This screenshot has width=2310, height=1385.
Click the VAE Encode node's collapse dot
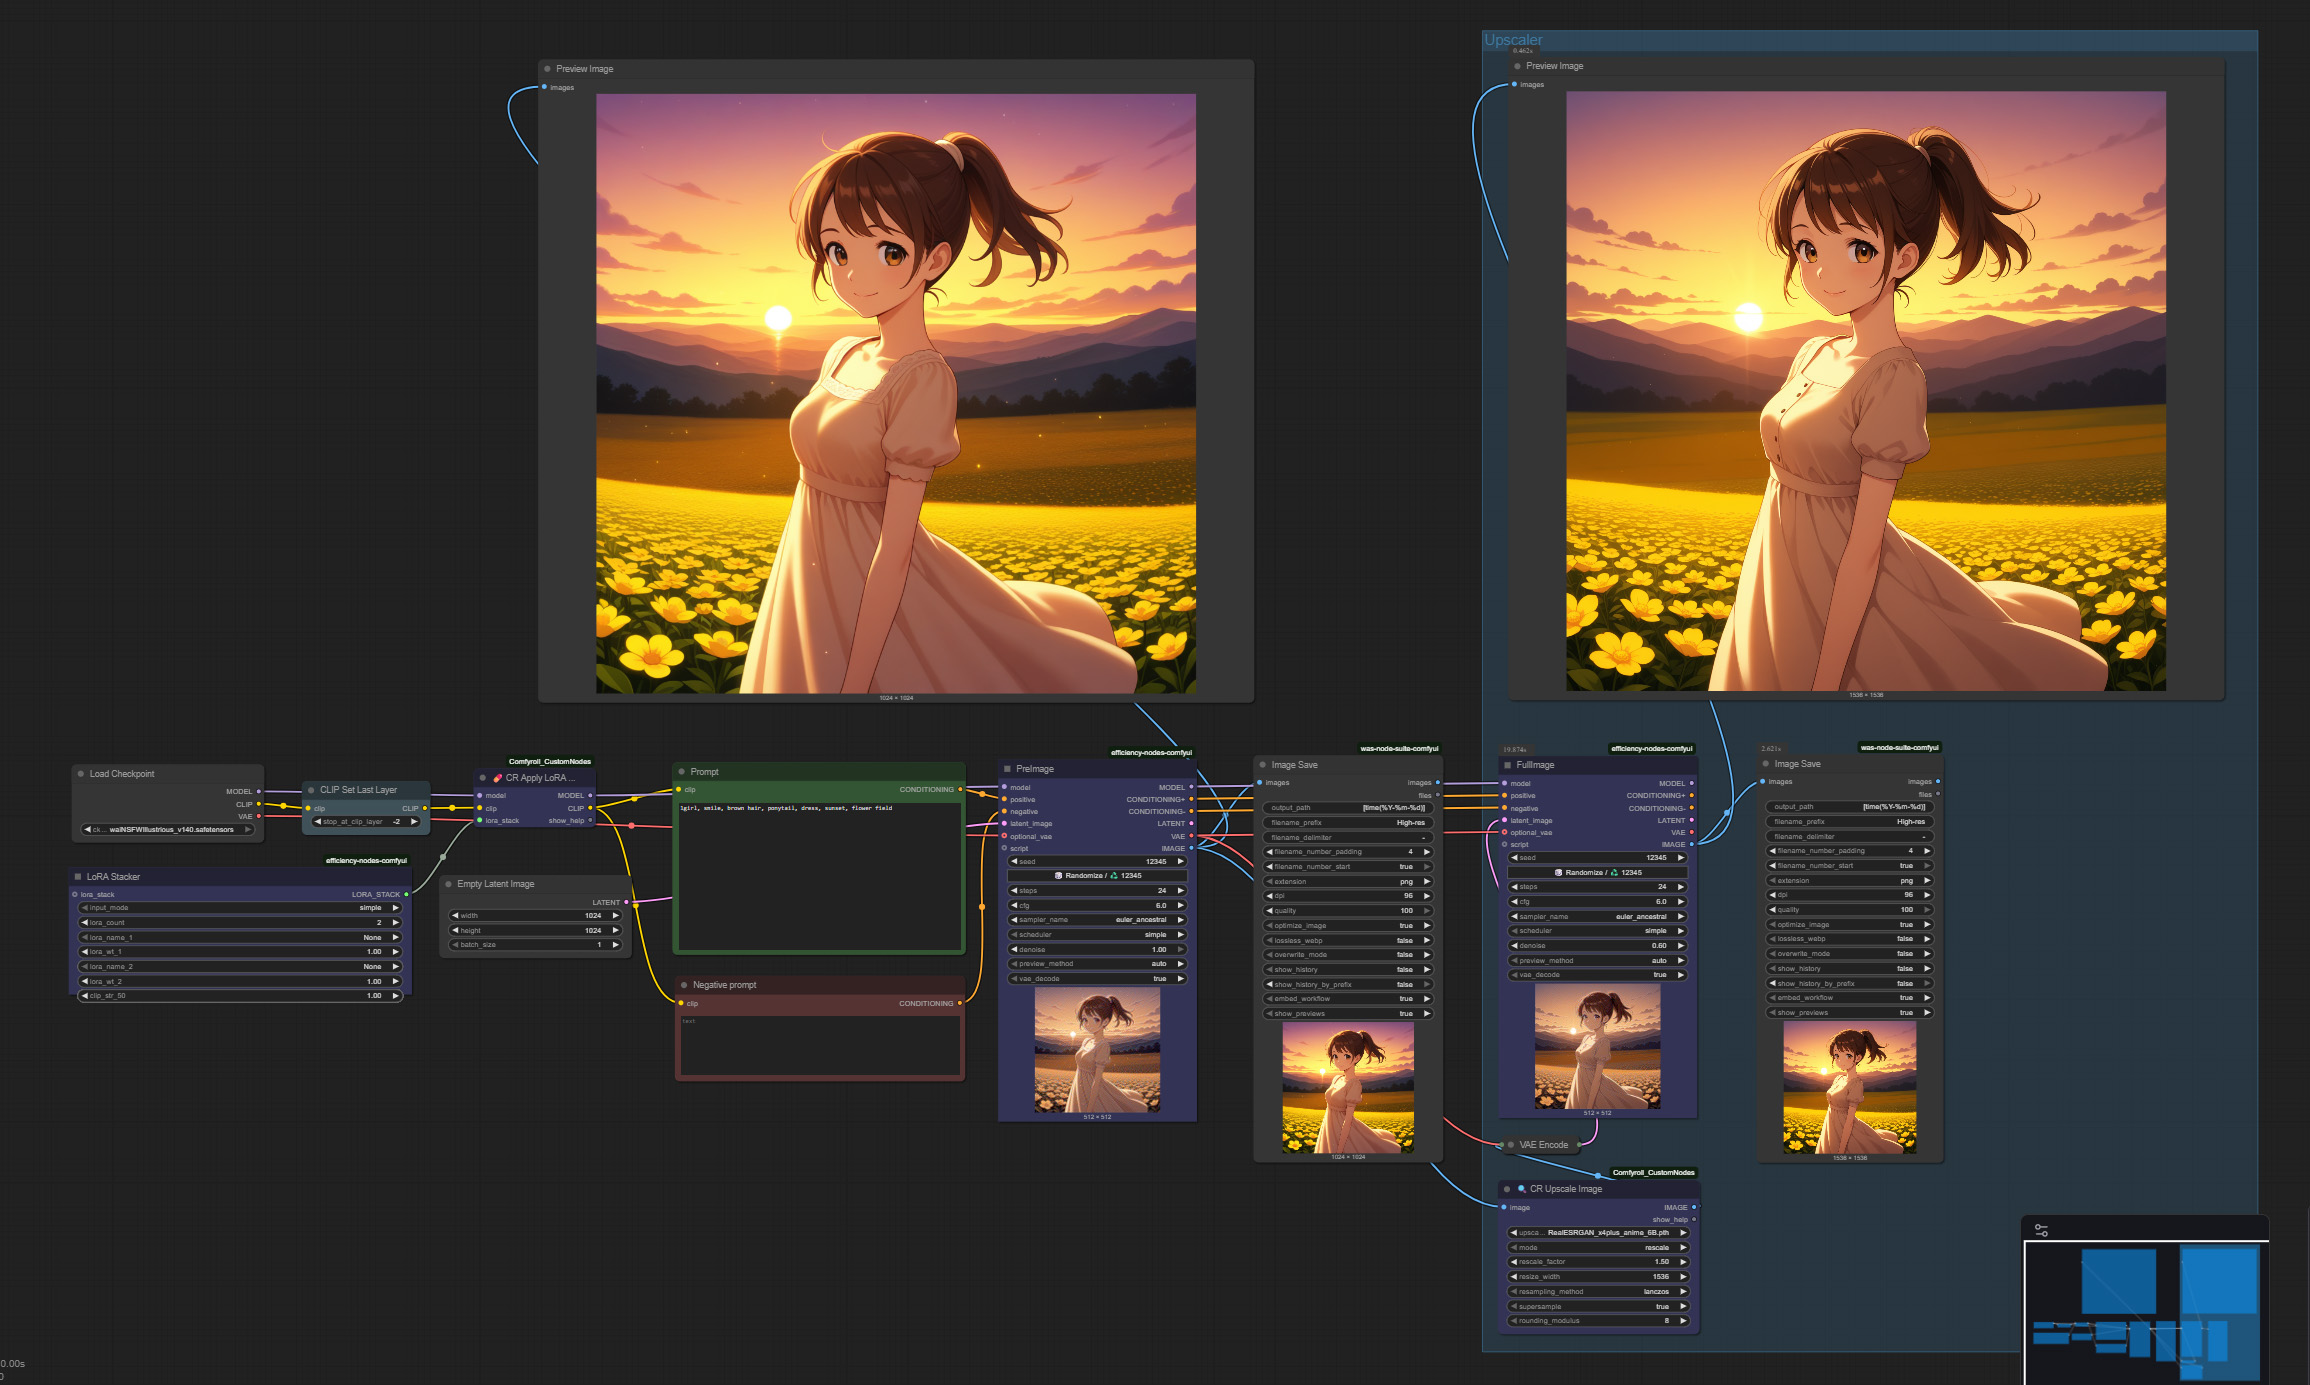(1510, 1144)
